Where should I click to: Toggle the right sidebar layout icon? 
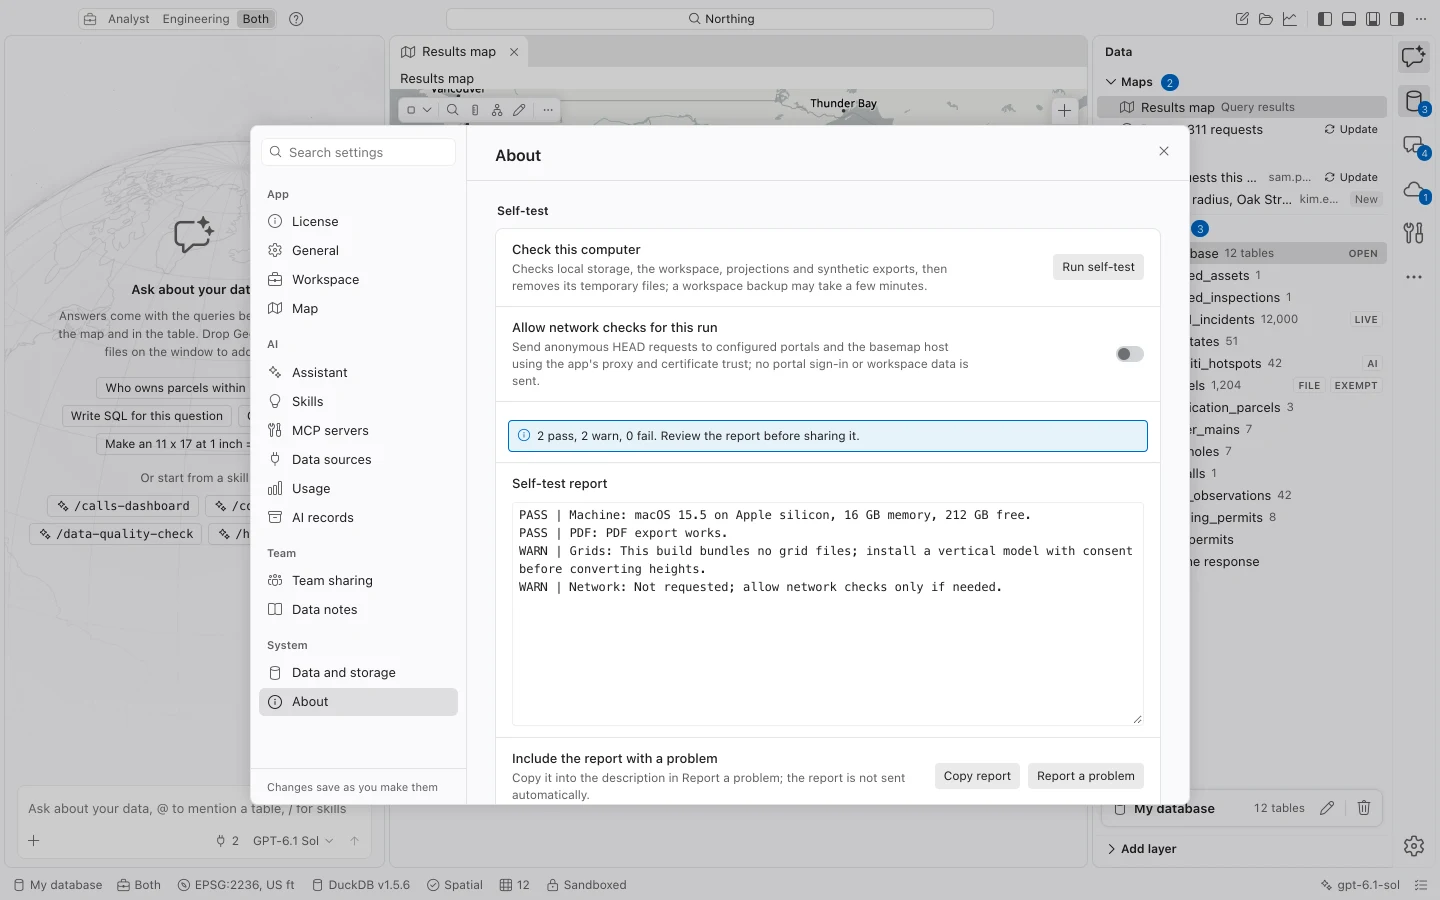click(x=1397, y=19)
